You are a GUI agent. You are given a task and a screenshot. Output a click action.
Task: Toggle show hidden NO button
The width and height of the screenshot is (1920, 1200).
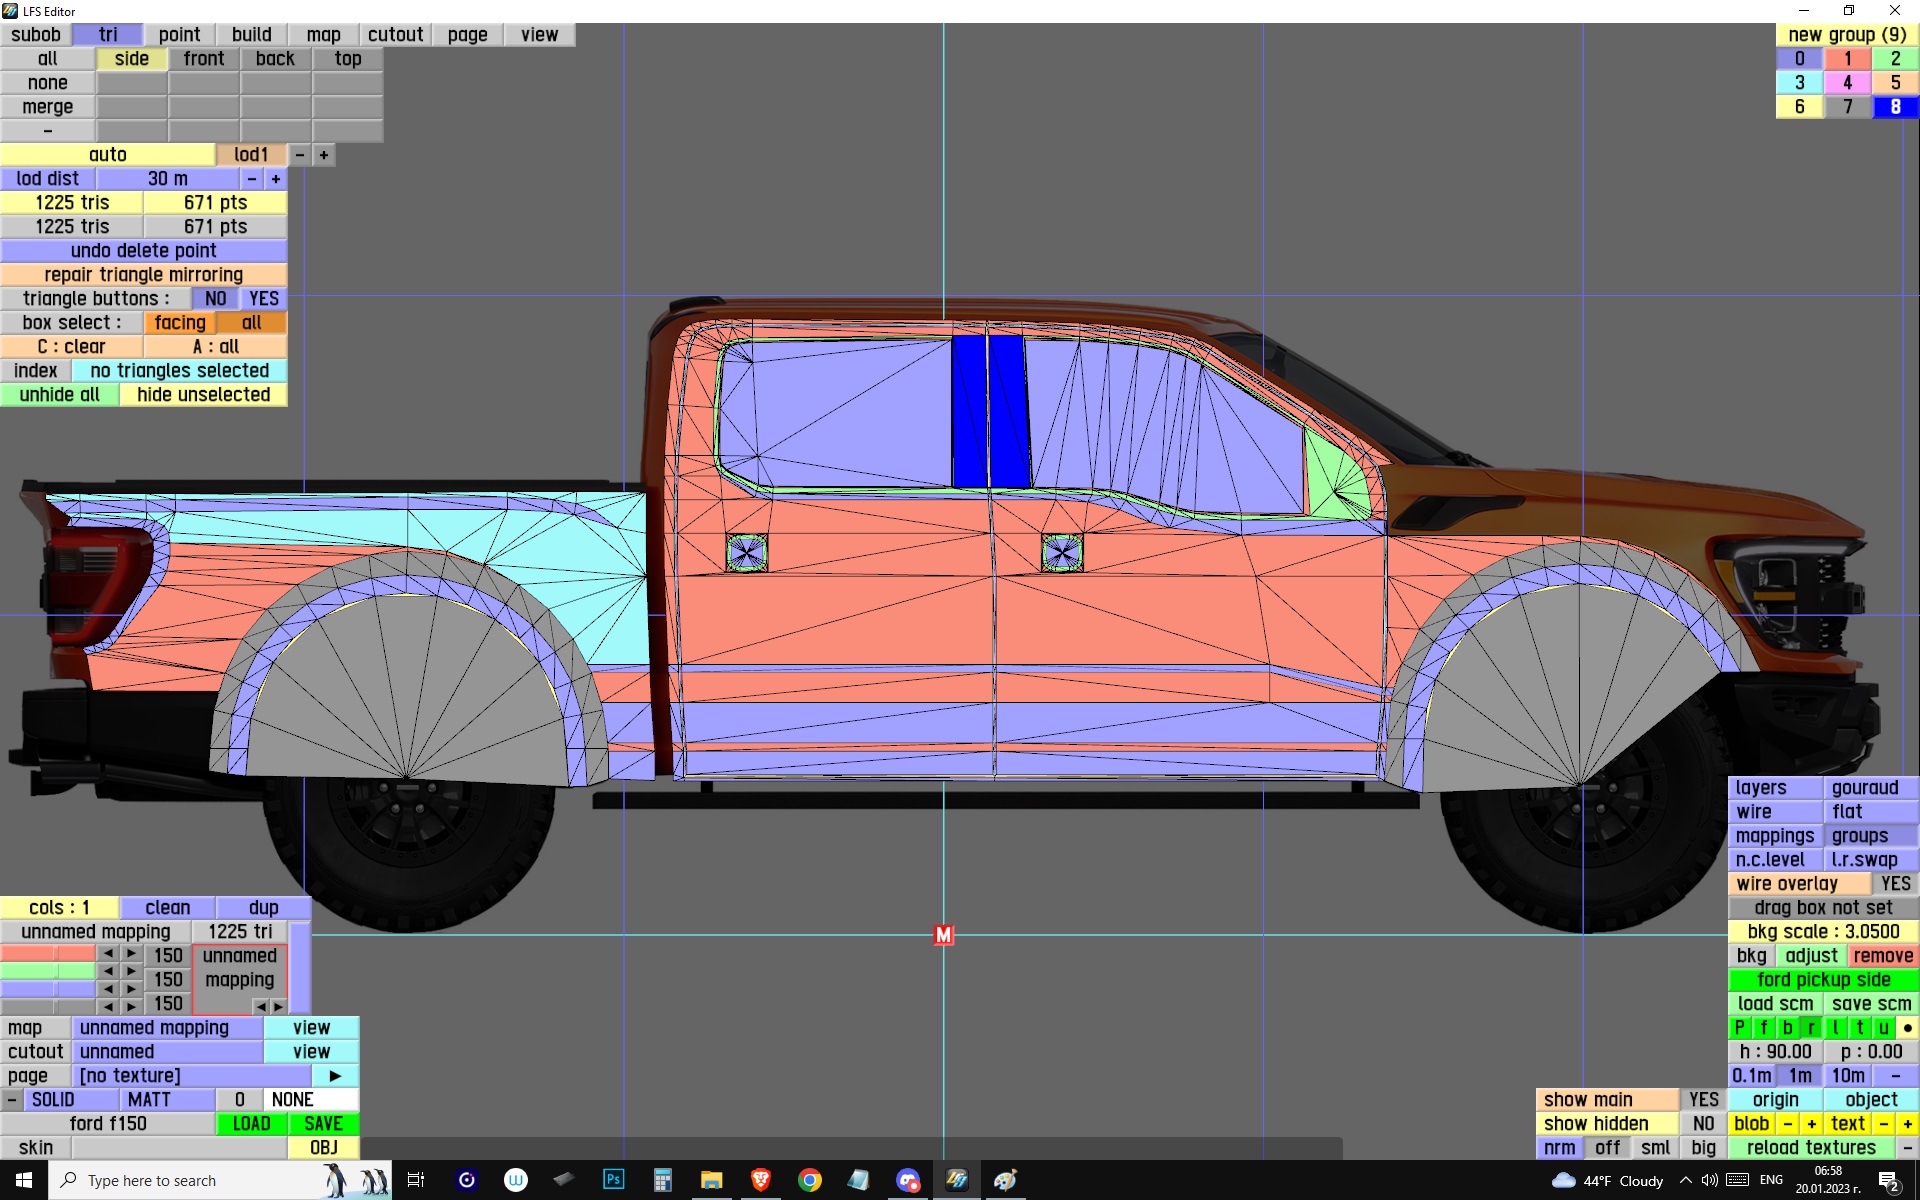click(x=1703, y=1124)
